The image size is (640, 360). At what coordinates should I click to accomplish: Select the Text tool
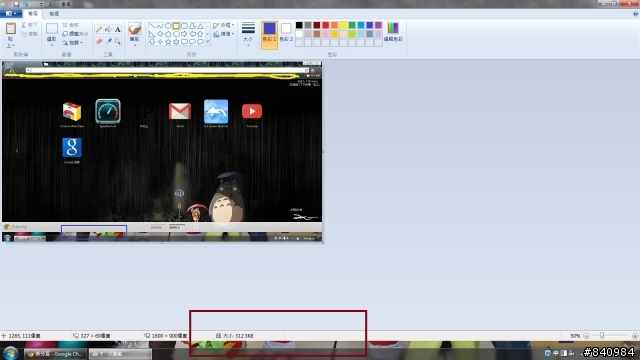coord(118,29)
